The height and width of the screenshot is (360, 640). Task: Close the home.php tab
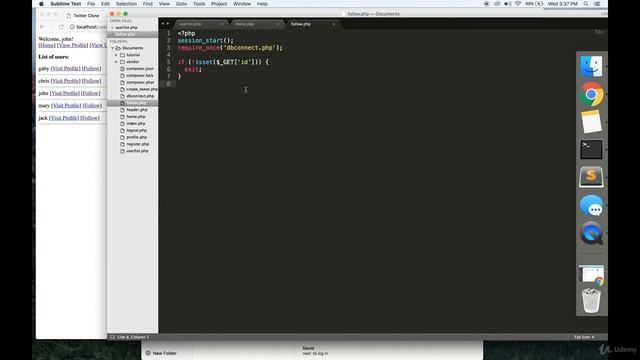pos(278,24)
